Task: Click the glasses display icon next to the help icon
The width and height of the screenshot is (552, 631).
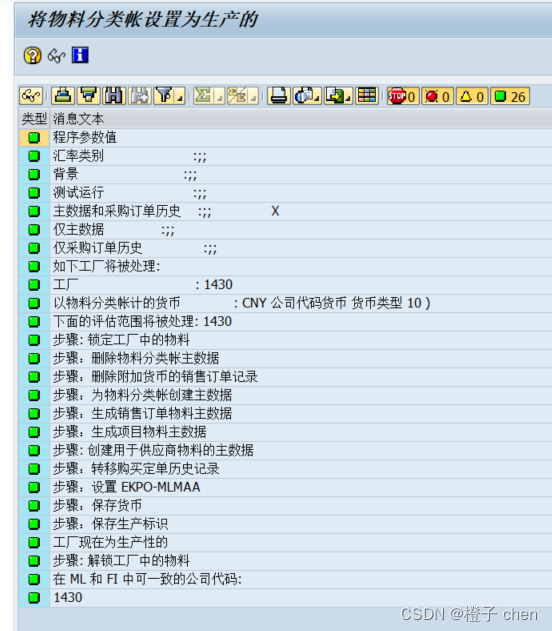Action: 56,56
